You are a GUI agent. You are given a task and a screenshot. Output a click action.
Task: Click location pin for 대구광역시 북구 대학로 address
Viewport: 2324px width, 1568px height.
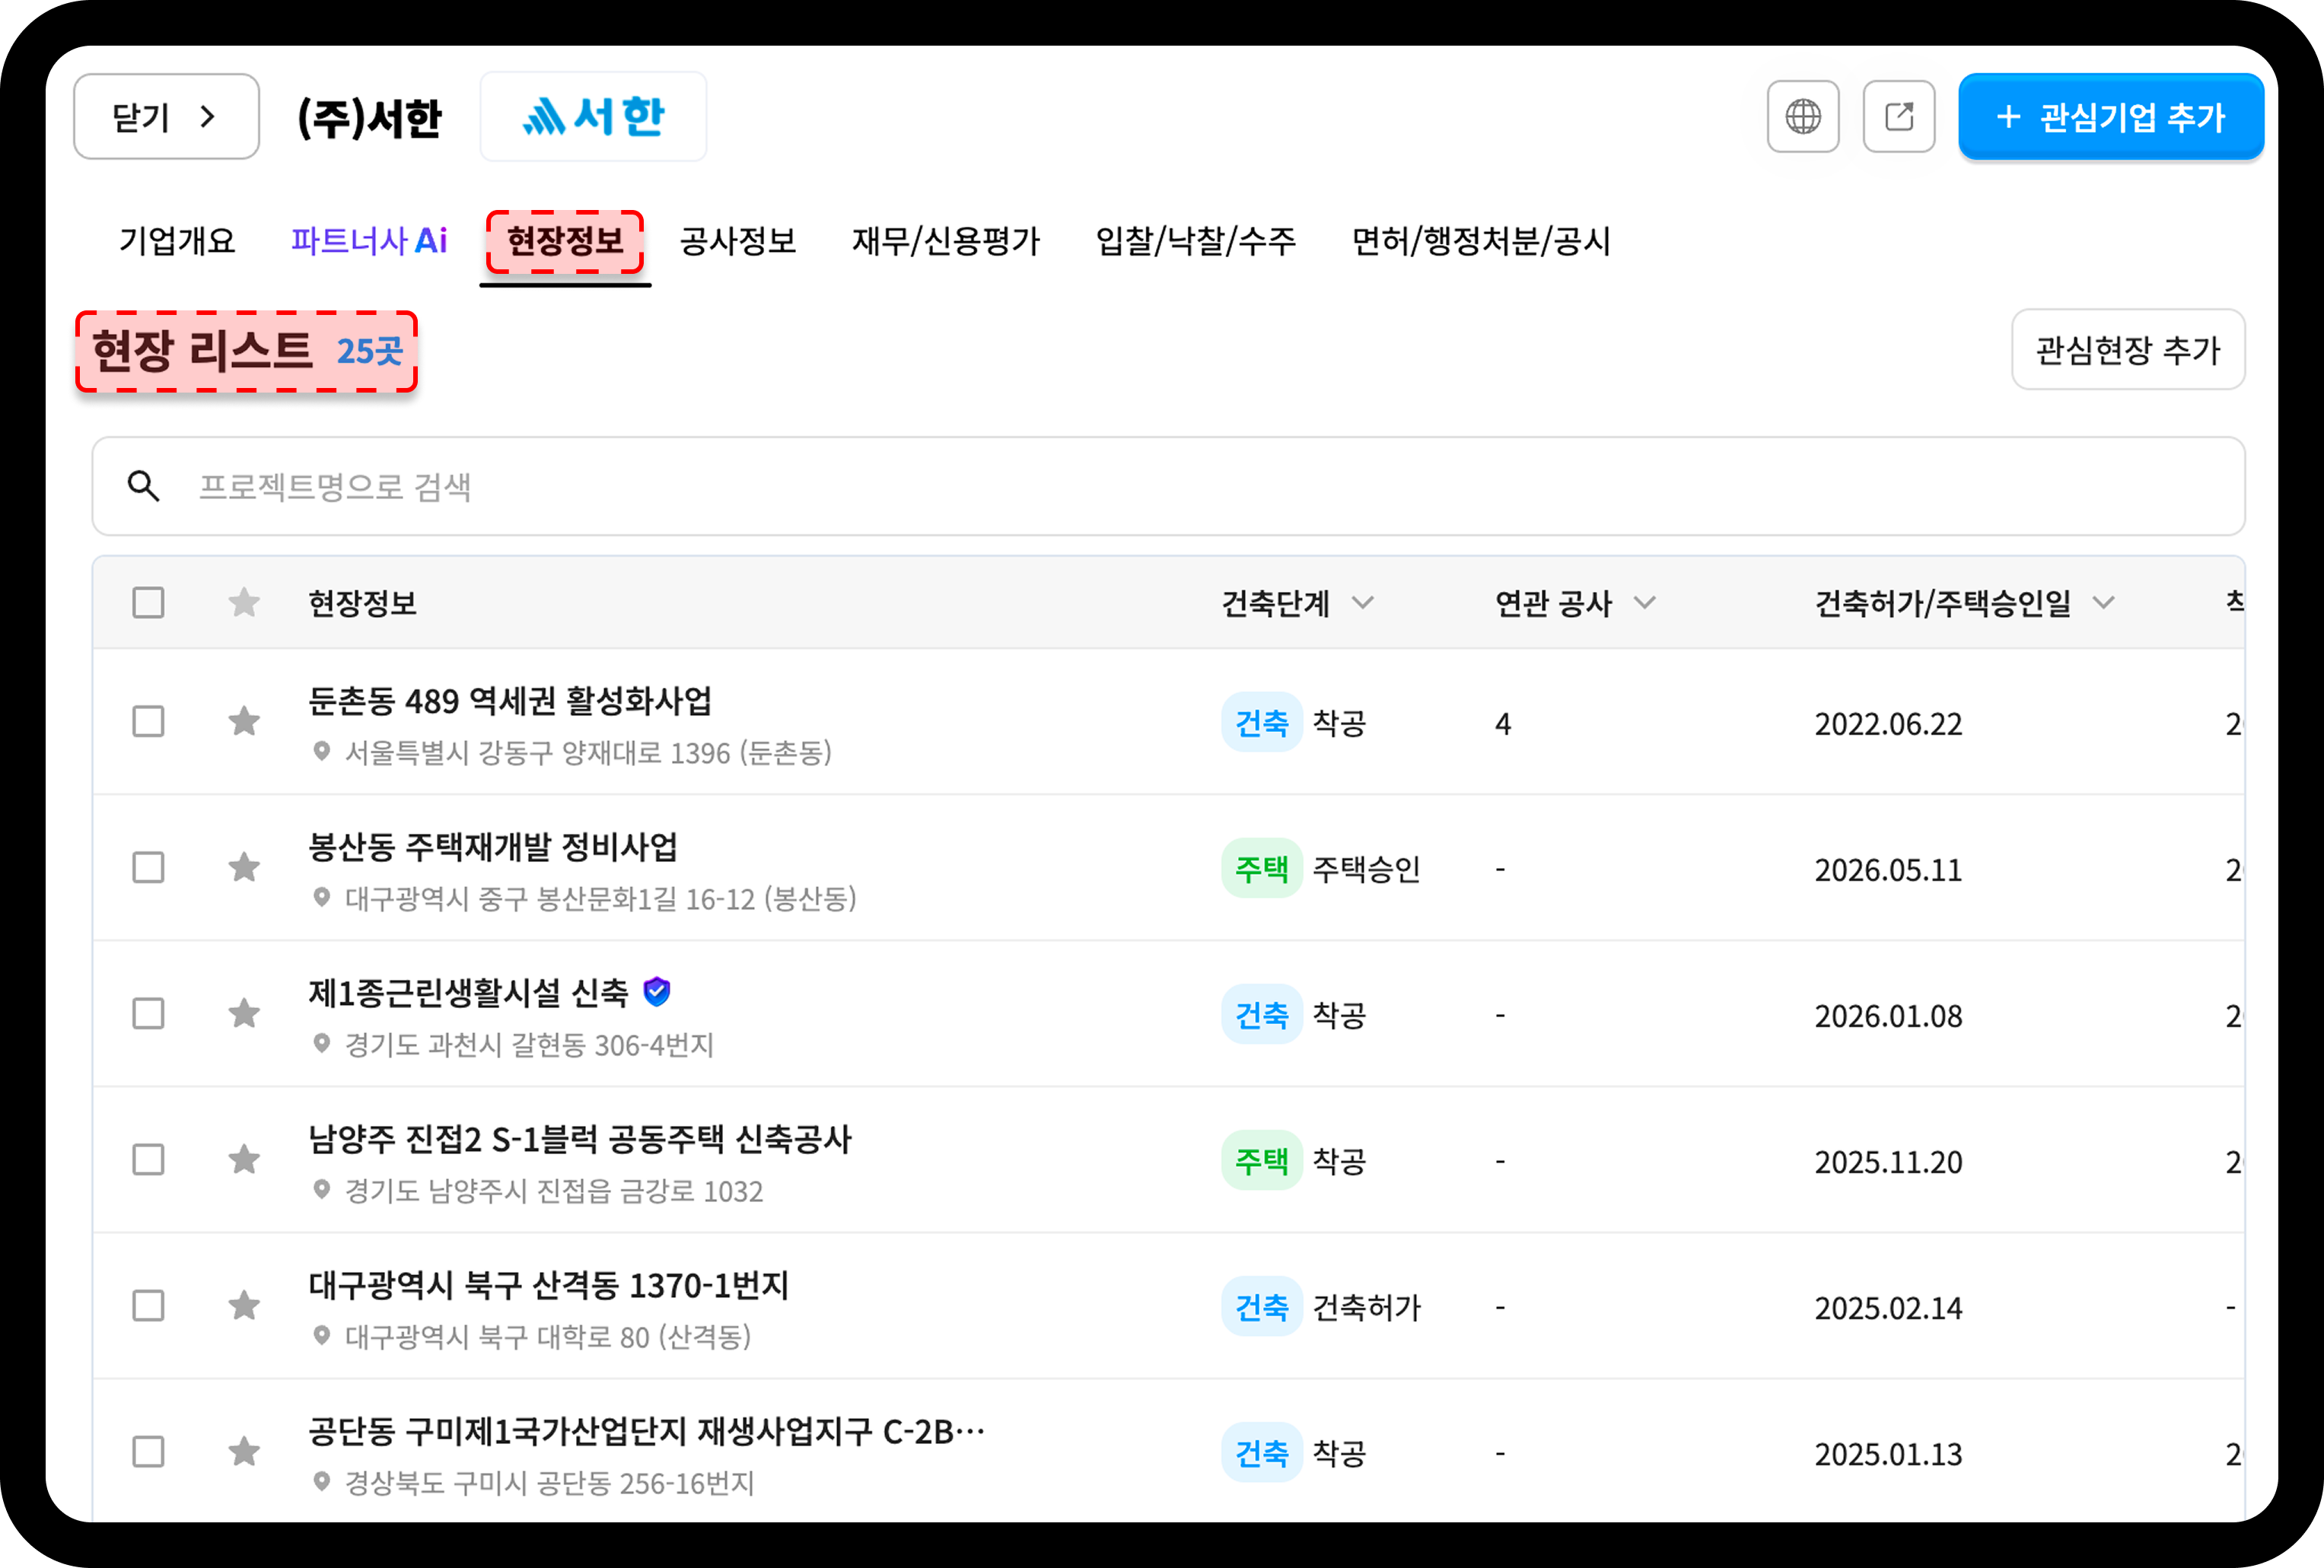coord(321,1335)
